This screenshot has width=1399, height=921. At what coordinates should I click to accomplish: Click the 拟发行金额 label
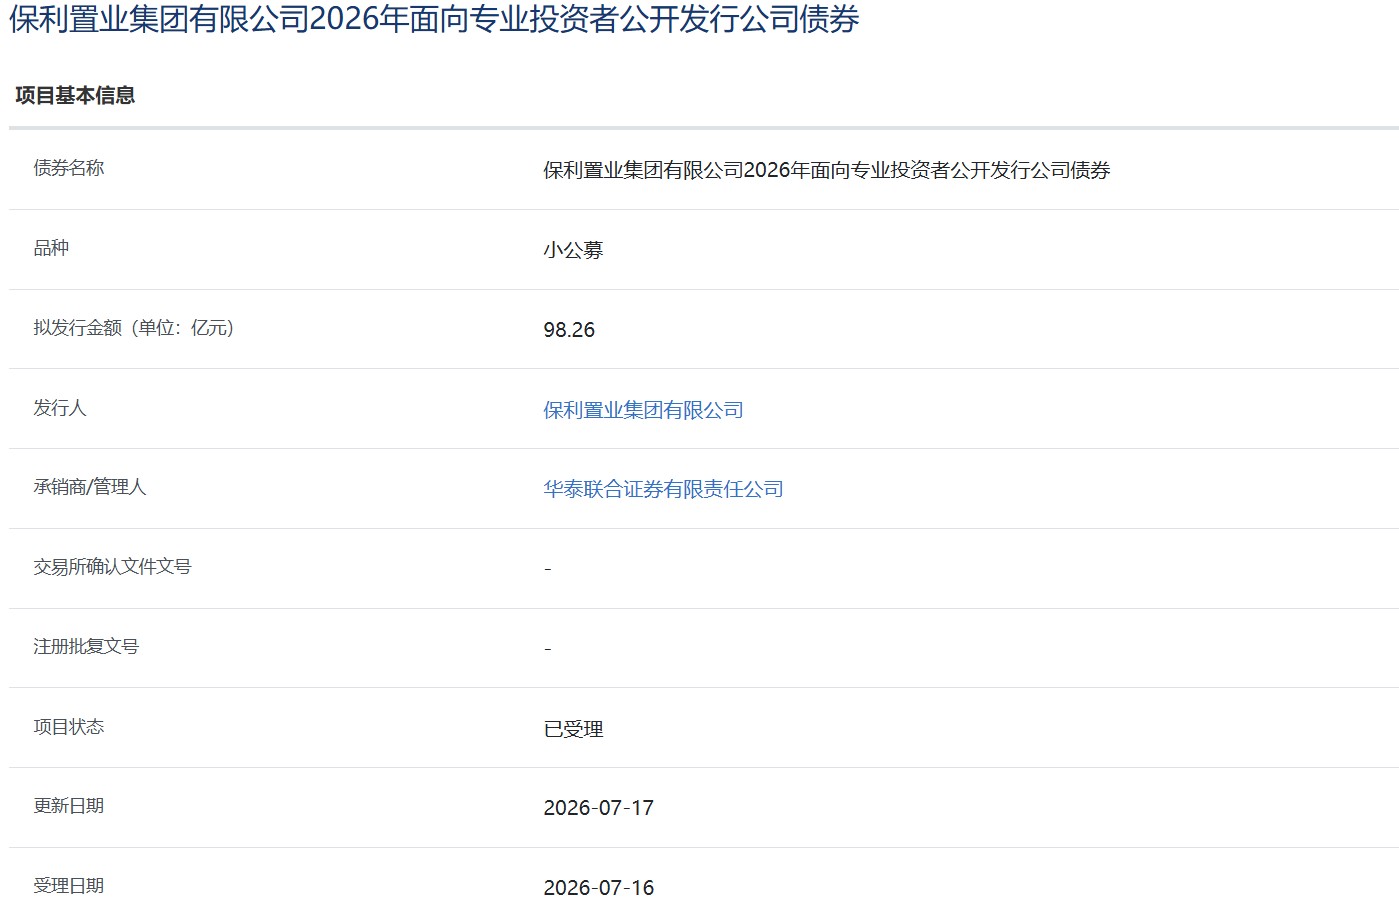click(133, 328)
